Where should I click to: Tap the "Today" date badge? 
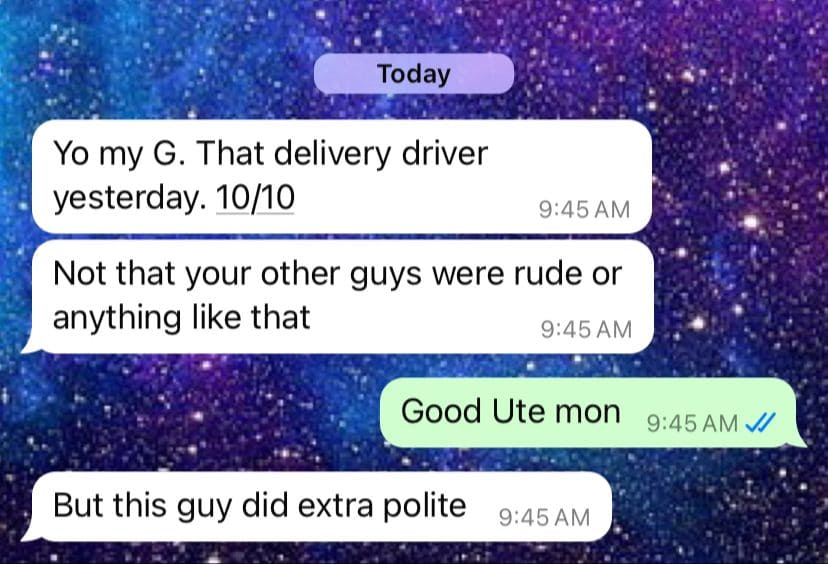point(414,73)
